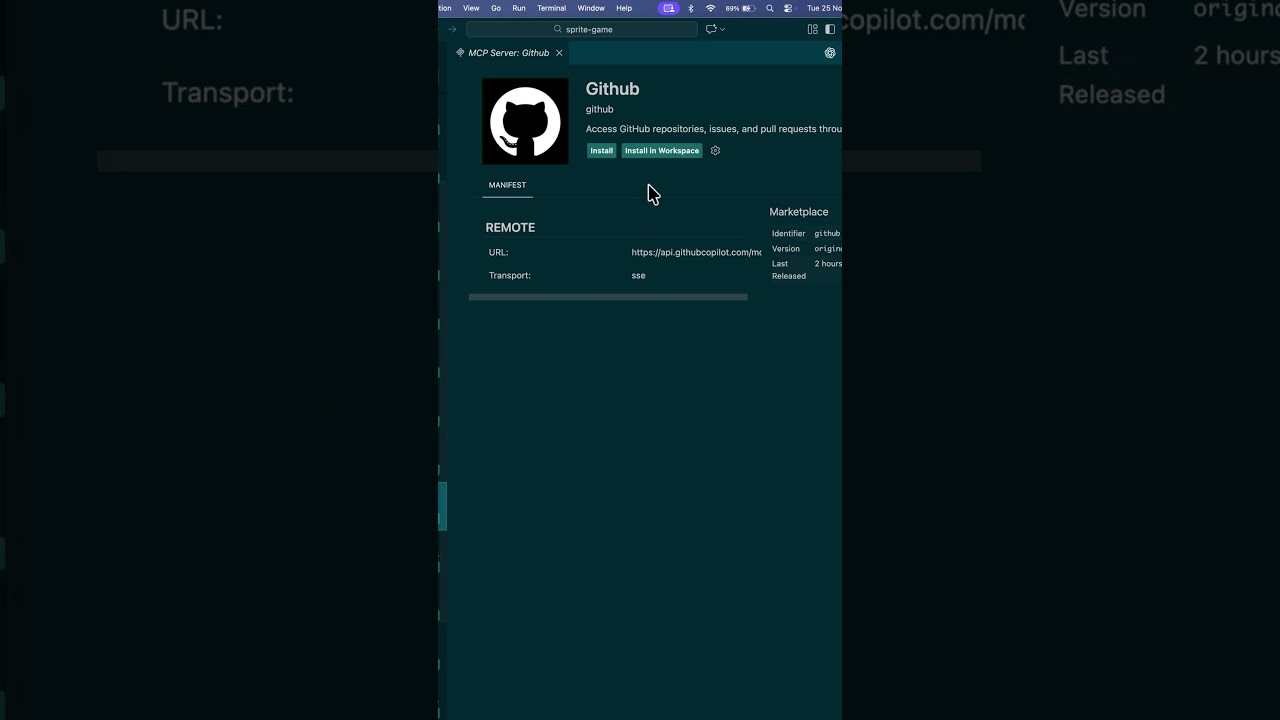Open the Wi-Fi status menu
1280x720 pixels.
point(711,8)
